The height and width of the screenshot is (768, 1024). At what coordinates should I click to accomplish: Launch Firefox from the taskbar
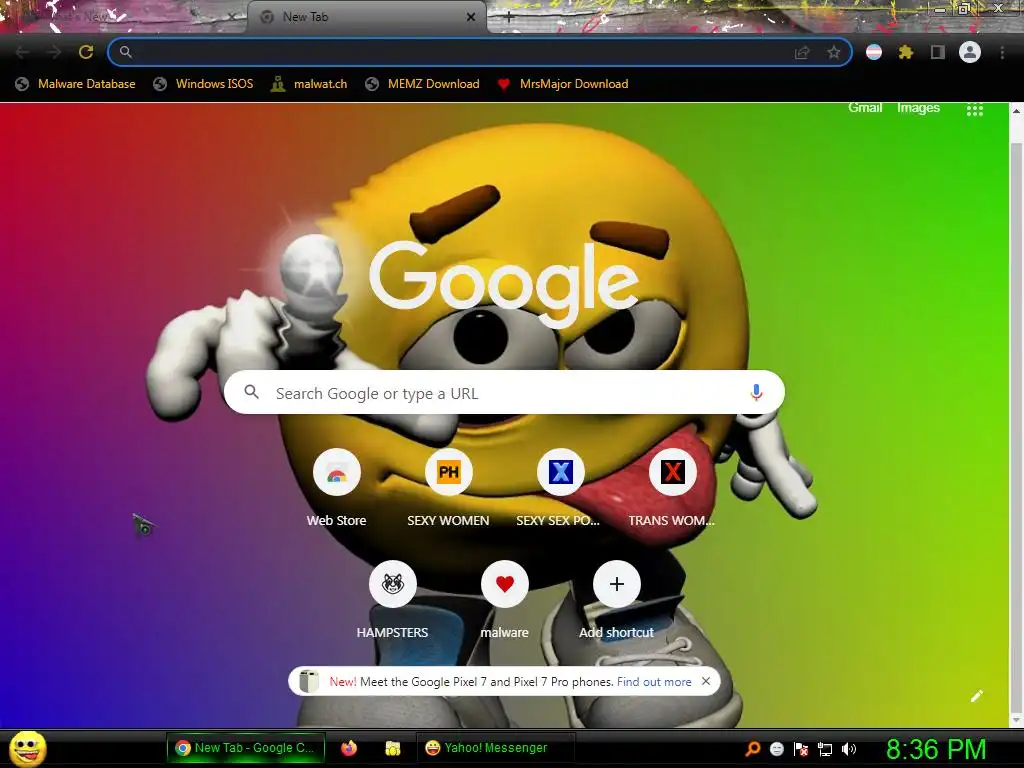point(349,748)
